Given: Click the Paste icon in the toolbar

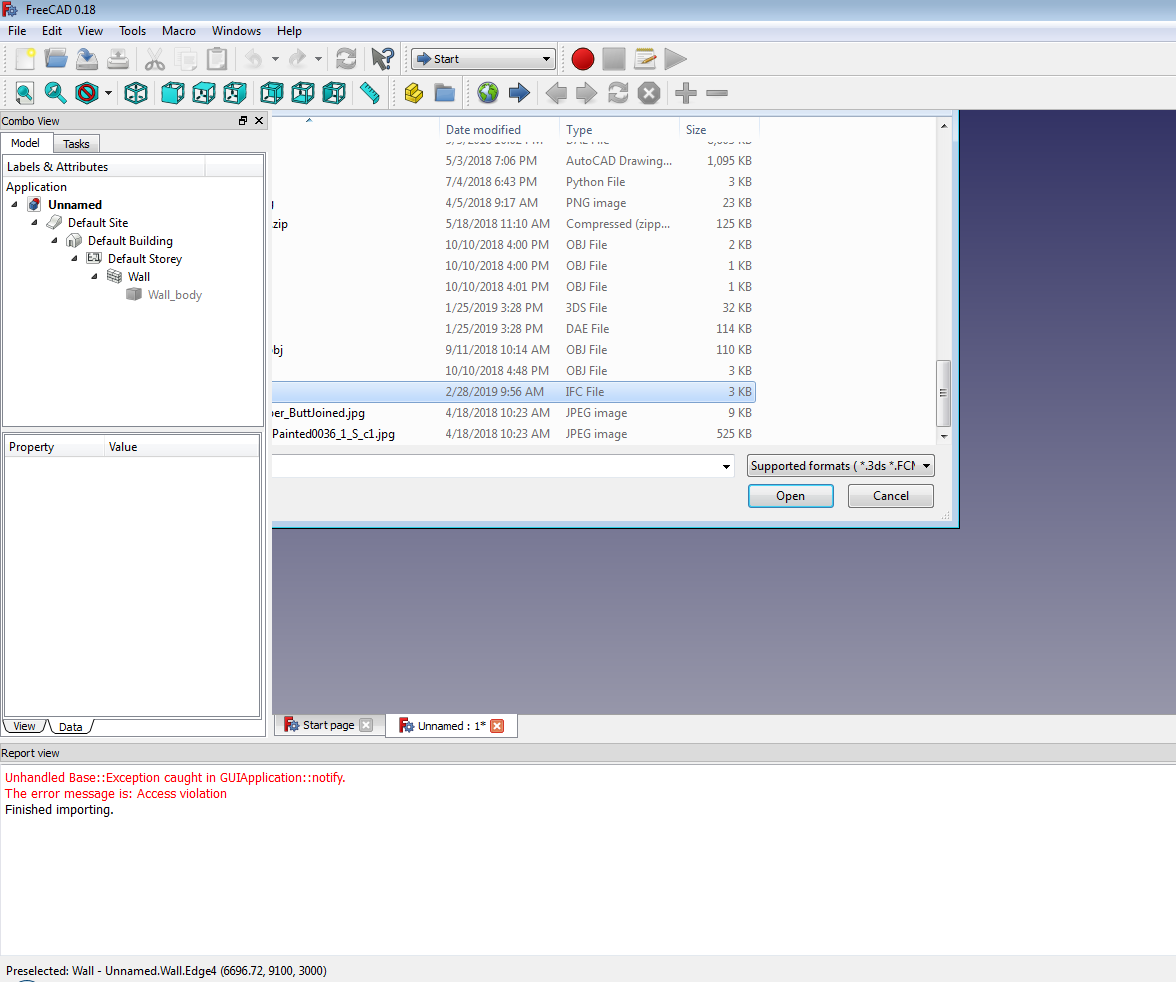Looking at the screenshot, I should pos(217,59).
